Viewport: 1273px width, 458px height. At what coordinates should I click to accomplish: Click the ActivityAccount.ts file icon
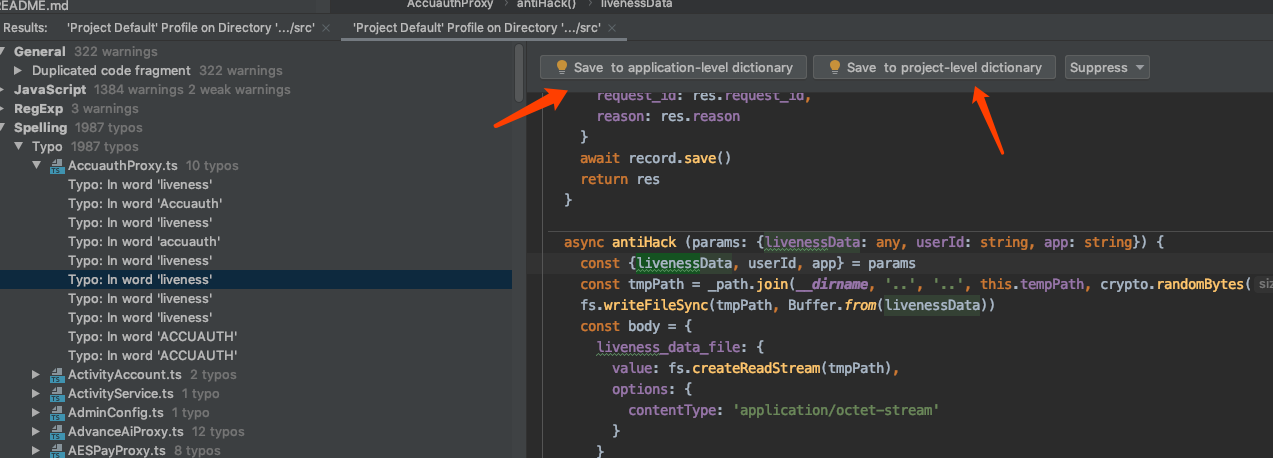(x=57, y=375)
